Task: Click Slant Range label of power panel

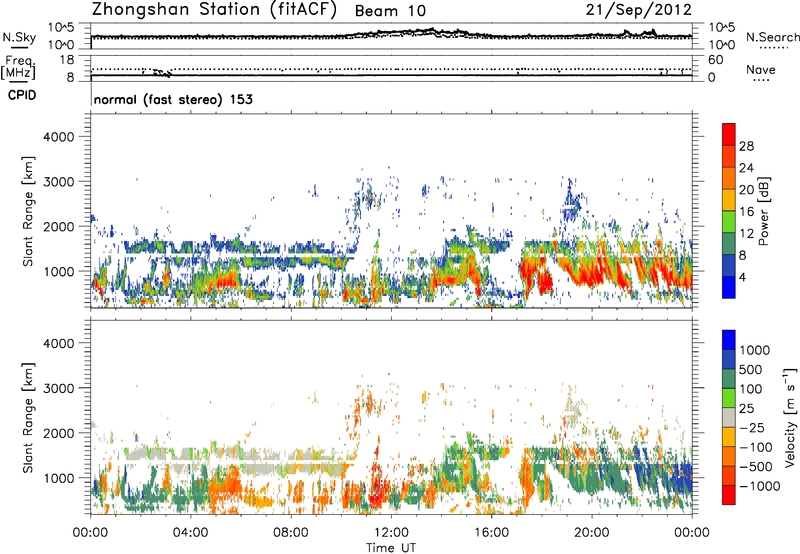Action: coord(28,211)
